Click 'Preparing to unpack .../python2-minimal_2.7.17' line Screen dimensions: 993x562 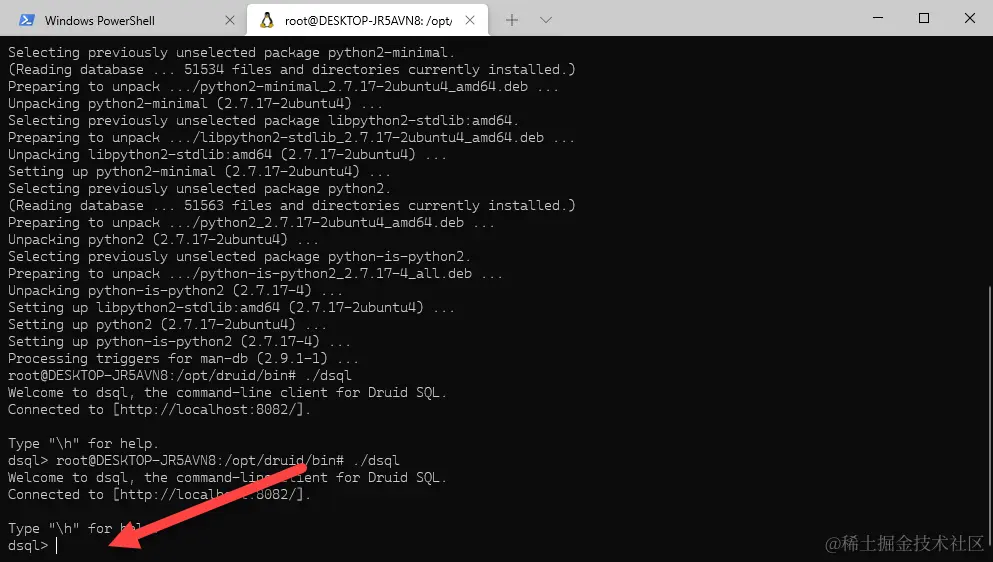point(283,87)
